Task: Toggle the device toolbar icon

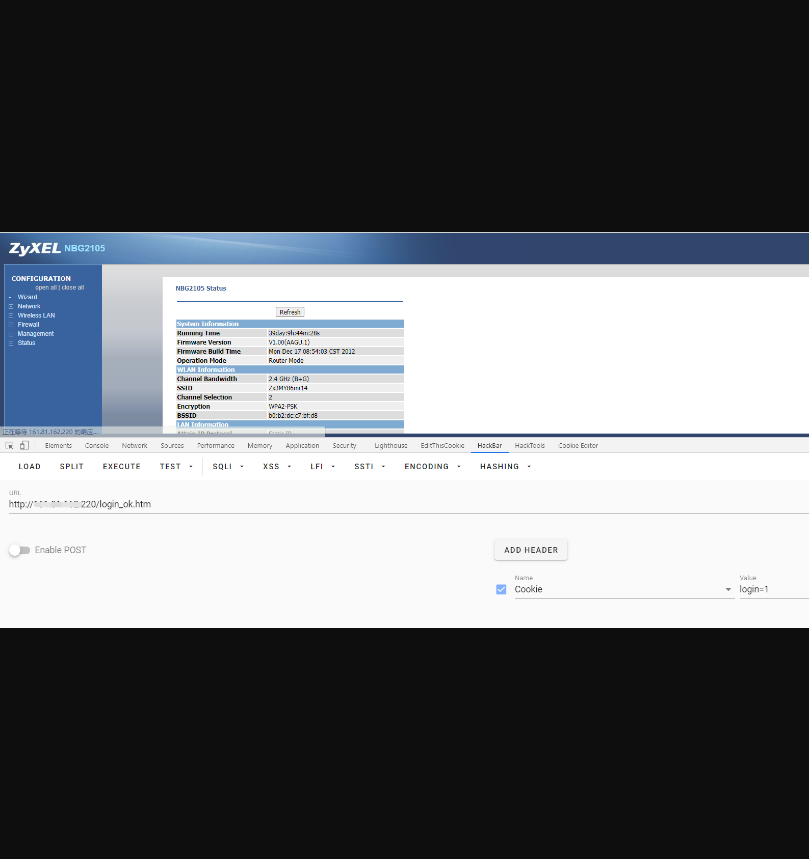Action: [24, 445]
